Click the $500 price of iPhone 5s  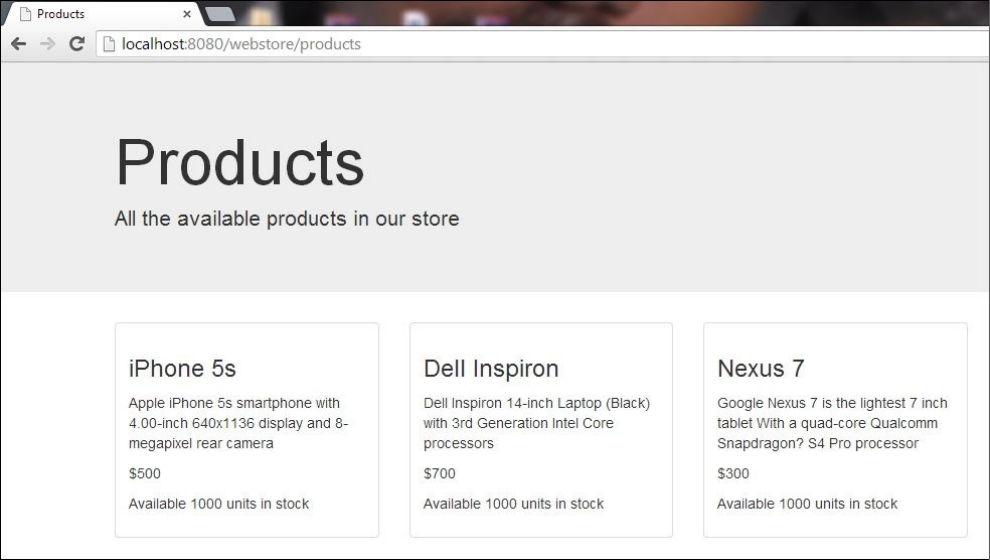point(144,473)
